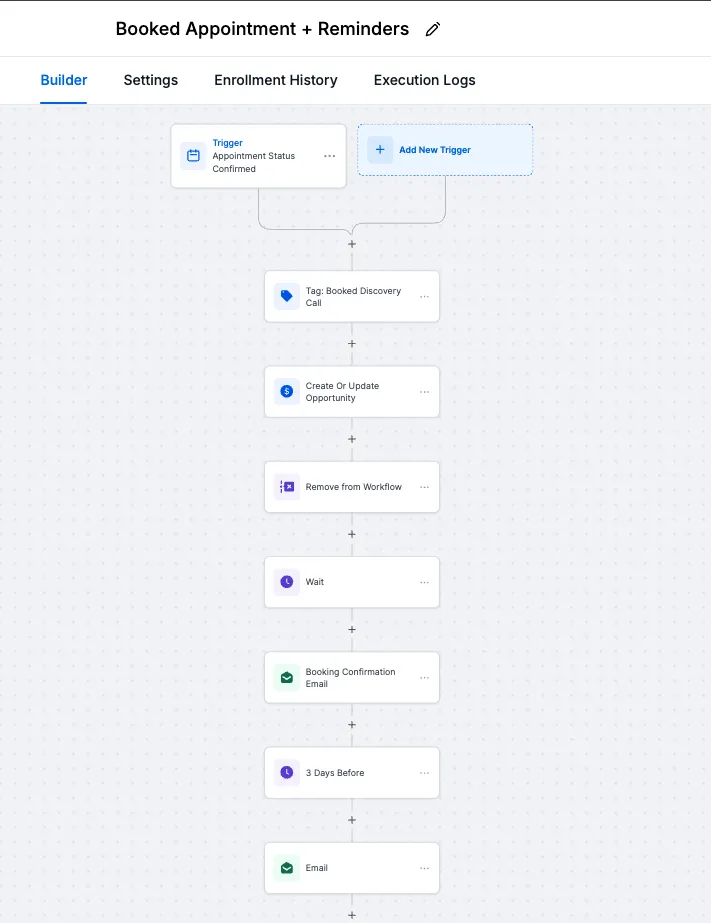
Task: Click the envelope icon on the last Email step
Action: point(287,868)
